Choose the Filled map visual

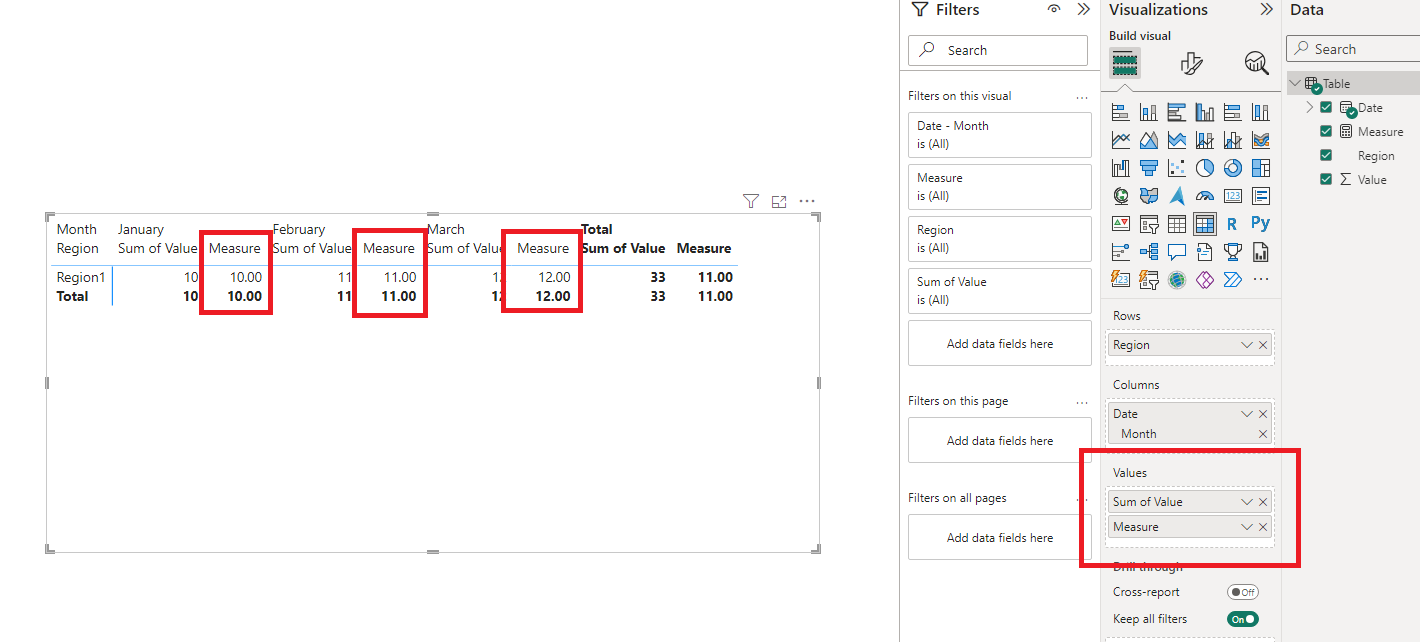(1149, 196)
